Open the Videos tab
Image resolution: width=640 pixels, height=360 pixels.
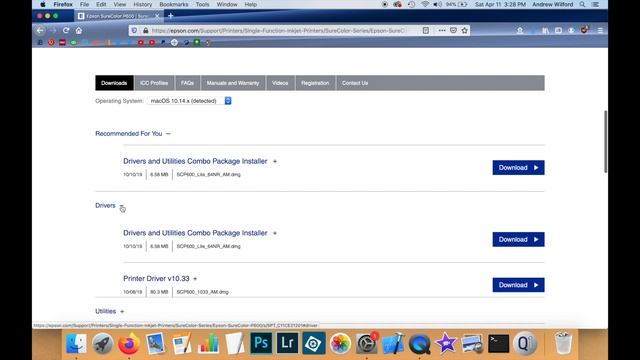(x=280, y=83)
